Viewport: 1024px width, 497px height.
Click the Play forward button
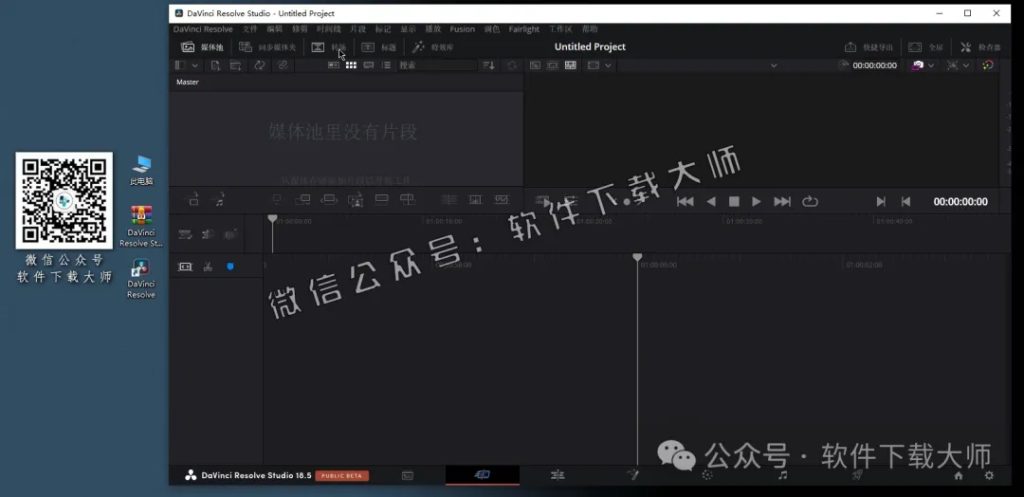756,202
